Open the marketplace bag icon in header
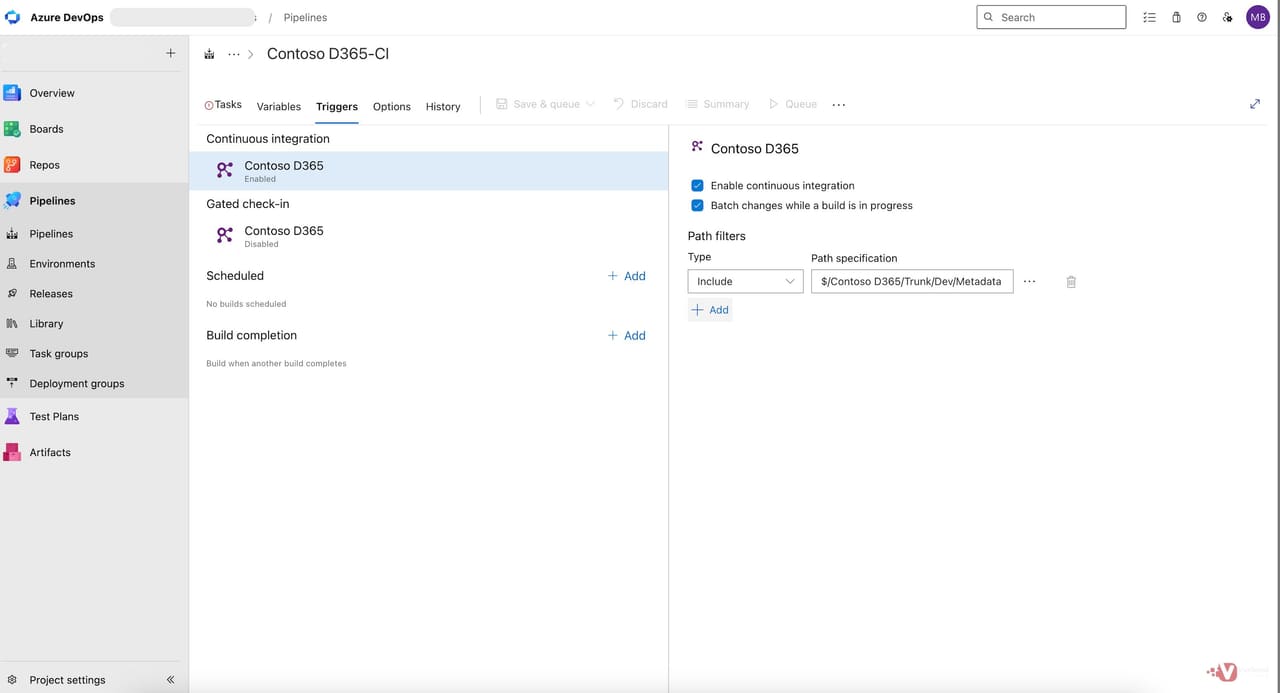Image resolution: width=1280 pixels, height=693 pixels. [x=1176, y=17]
